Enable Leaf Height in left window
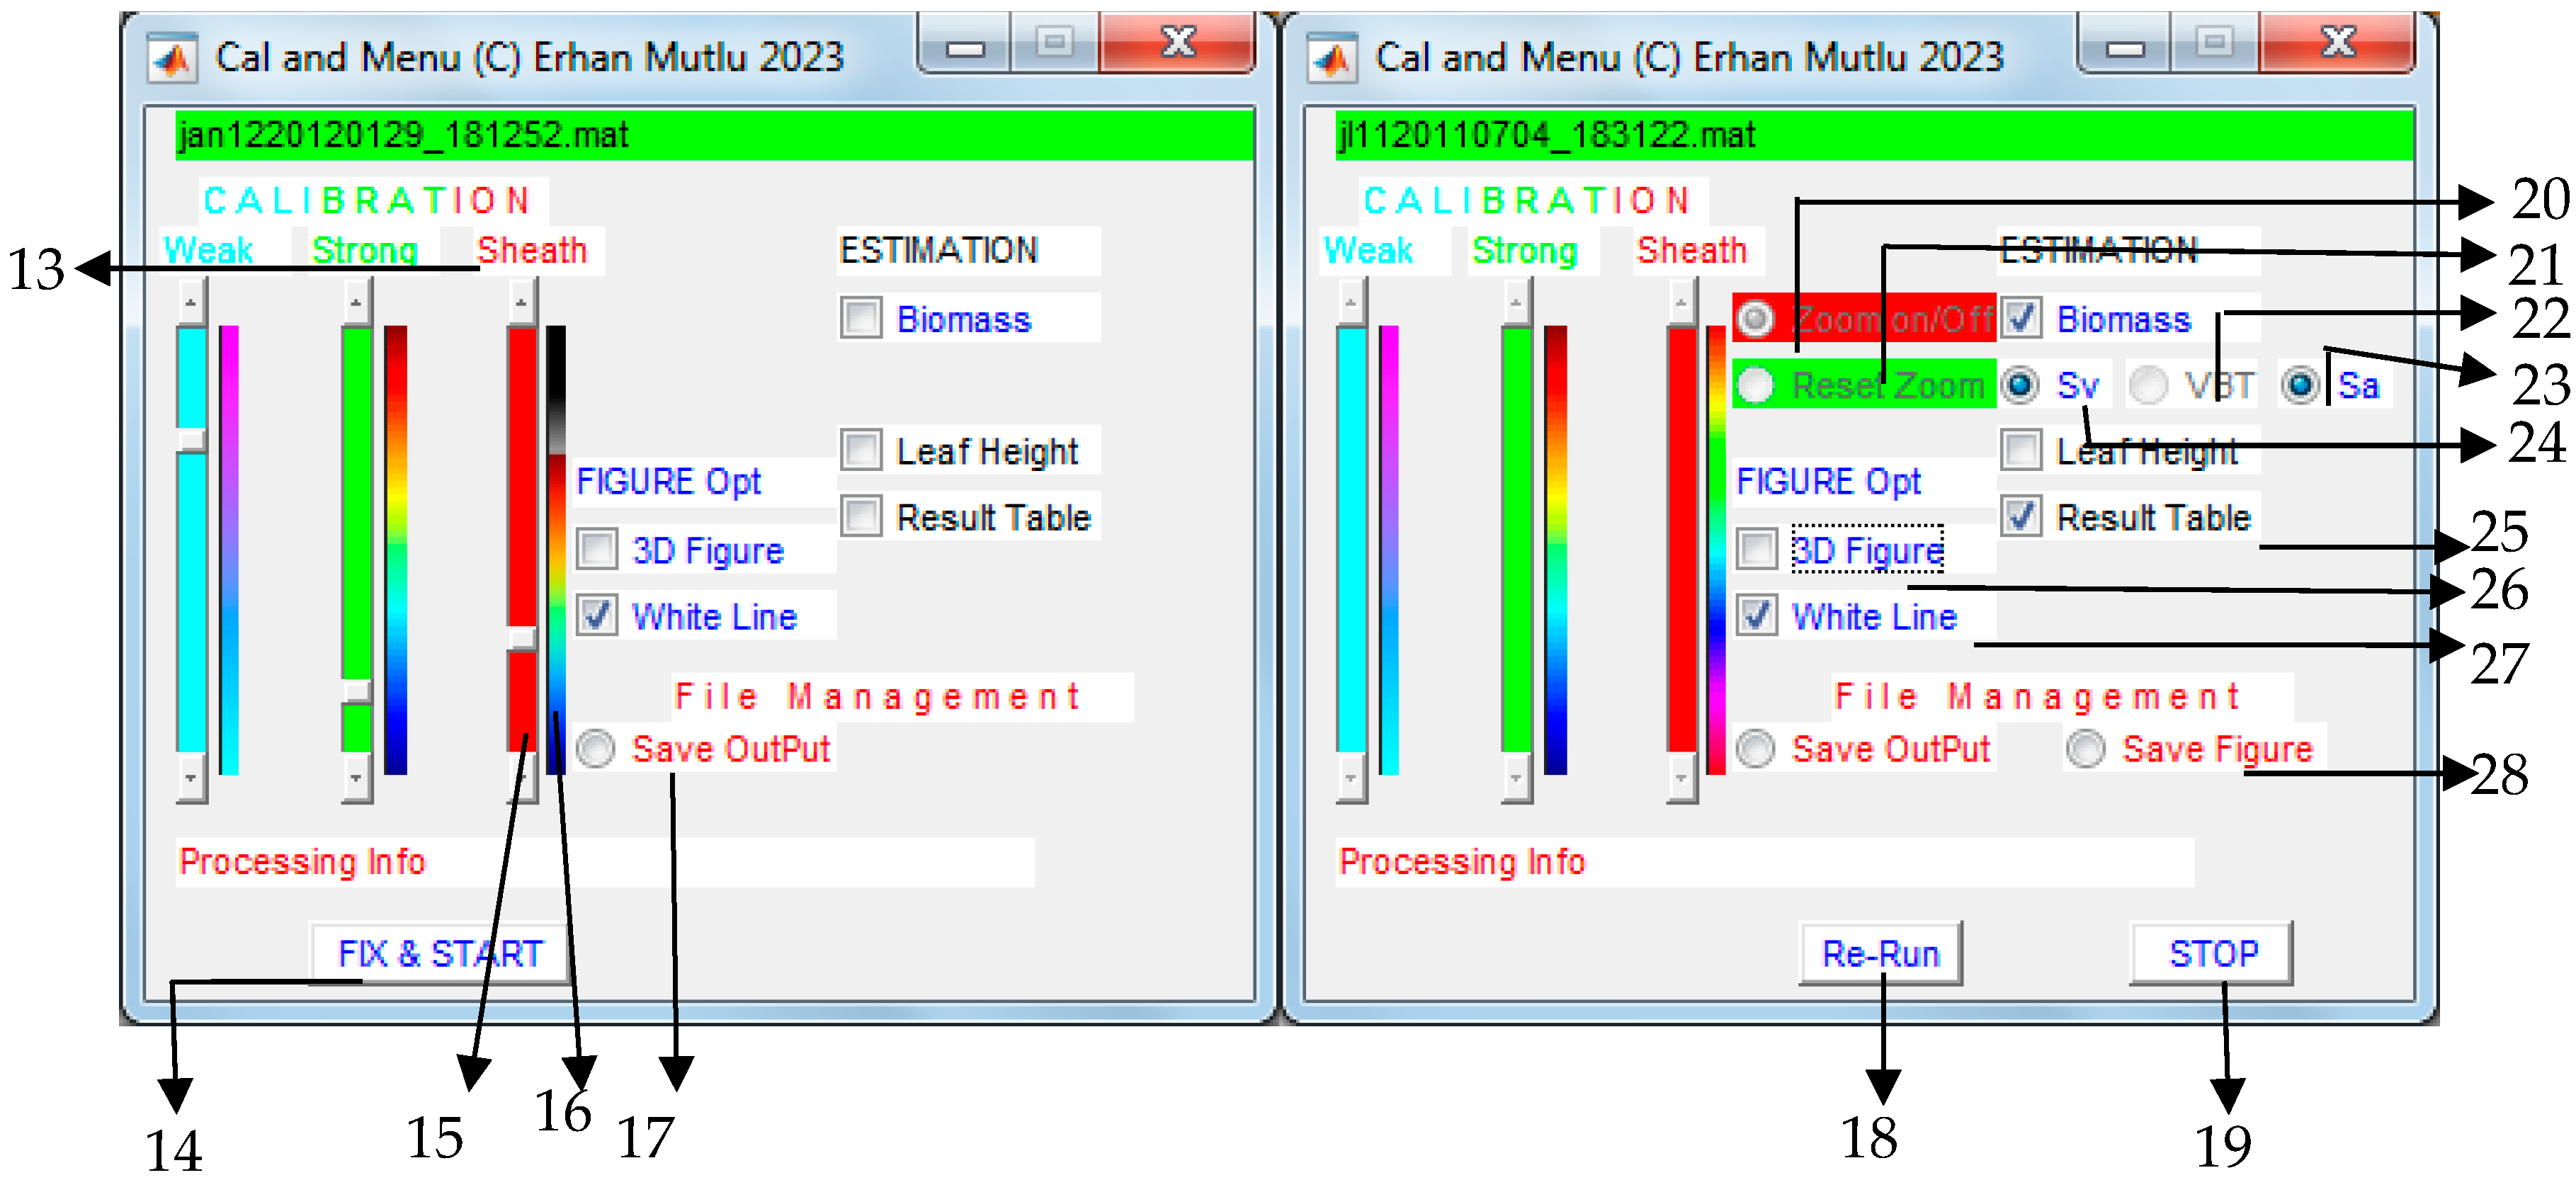This screenshot has height=1180, width=2576. (861, 450)
